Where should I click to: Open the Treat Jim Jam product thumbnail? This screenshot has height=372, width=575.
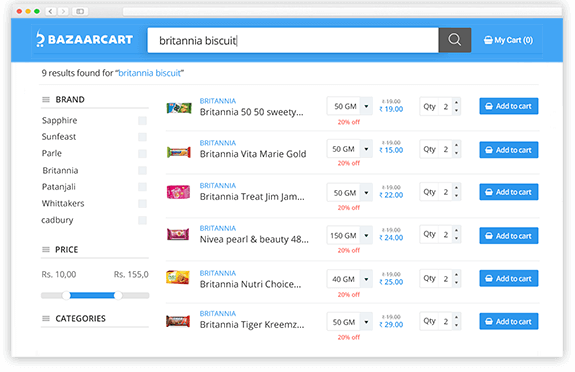point(178,192)
